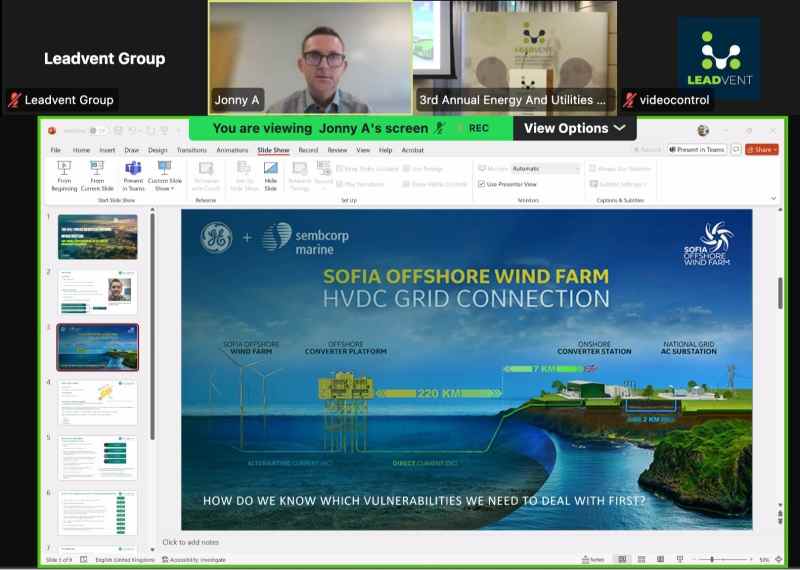
Task: Click Accessibility: Investigate status item
Action: pyautogui.click(x=194, y=560)
